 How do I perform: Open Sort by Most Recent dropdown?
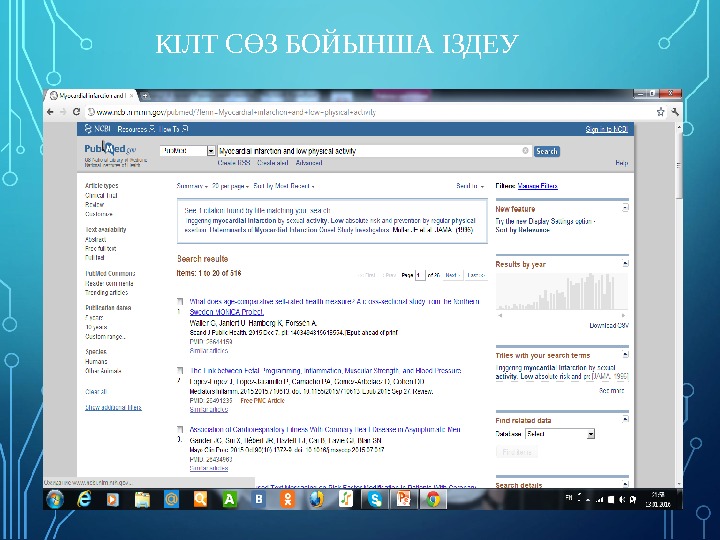pos(284,186)
